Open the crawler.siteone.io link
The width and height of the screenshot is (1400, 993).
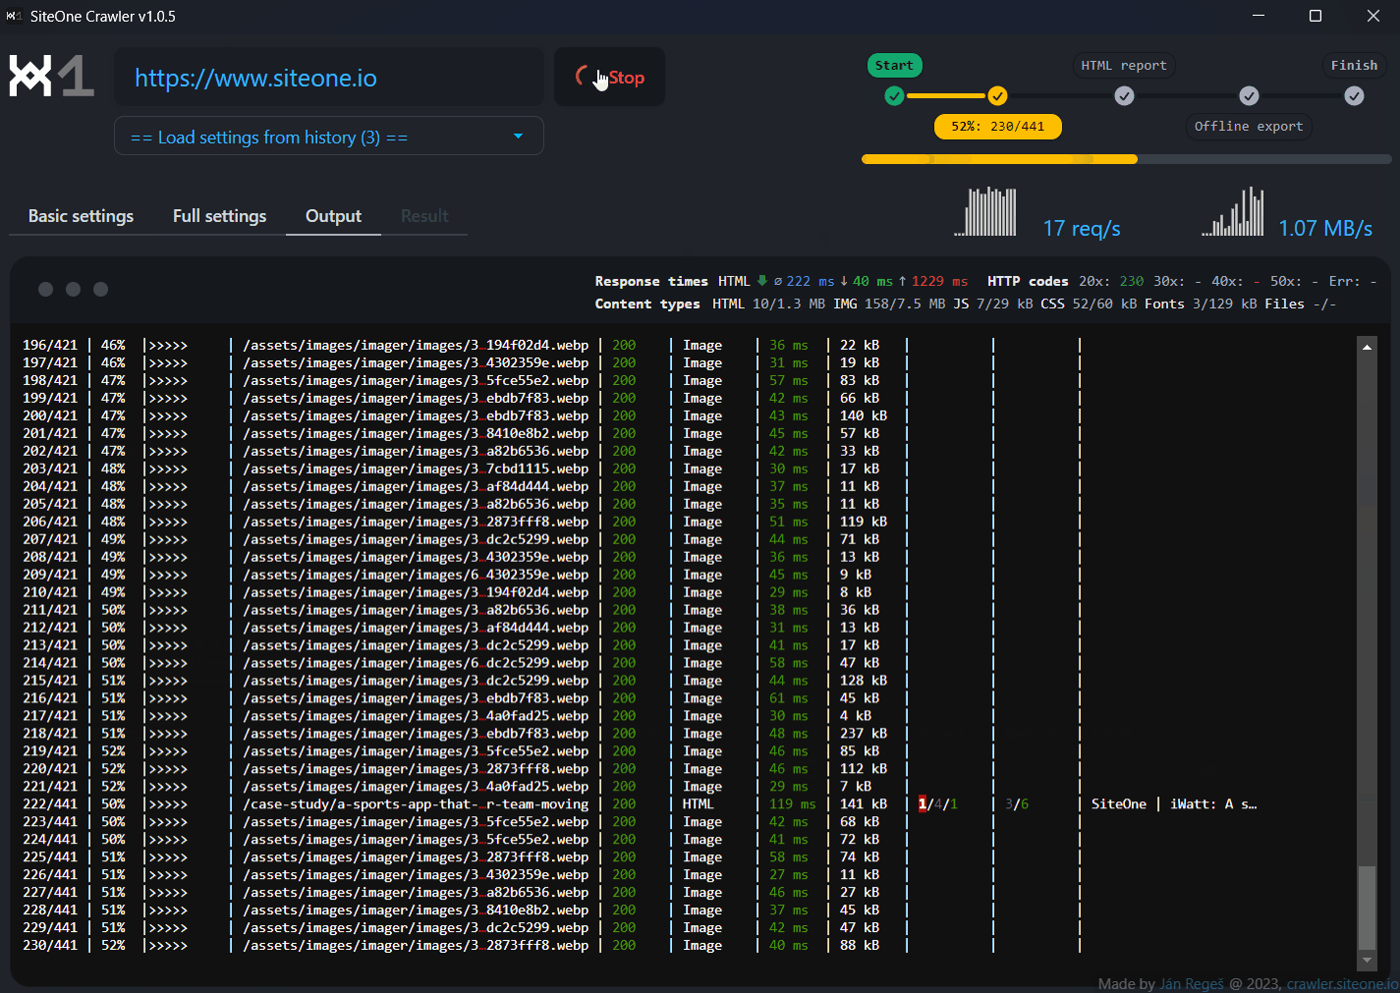[1342, 984]
